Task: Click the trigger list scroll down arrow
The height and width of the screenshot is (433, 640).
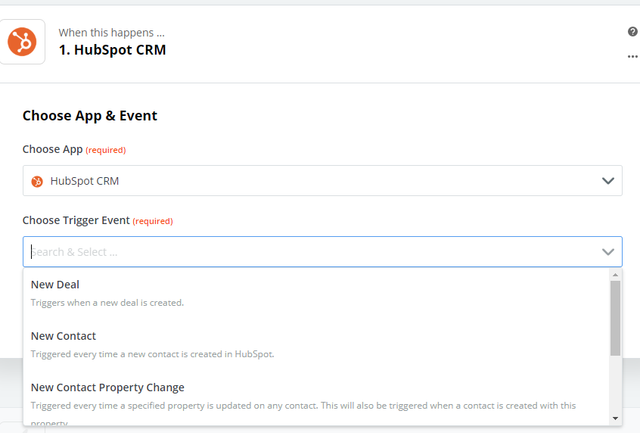Action: [615, 418]
